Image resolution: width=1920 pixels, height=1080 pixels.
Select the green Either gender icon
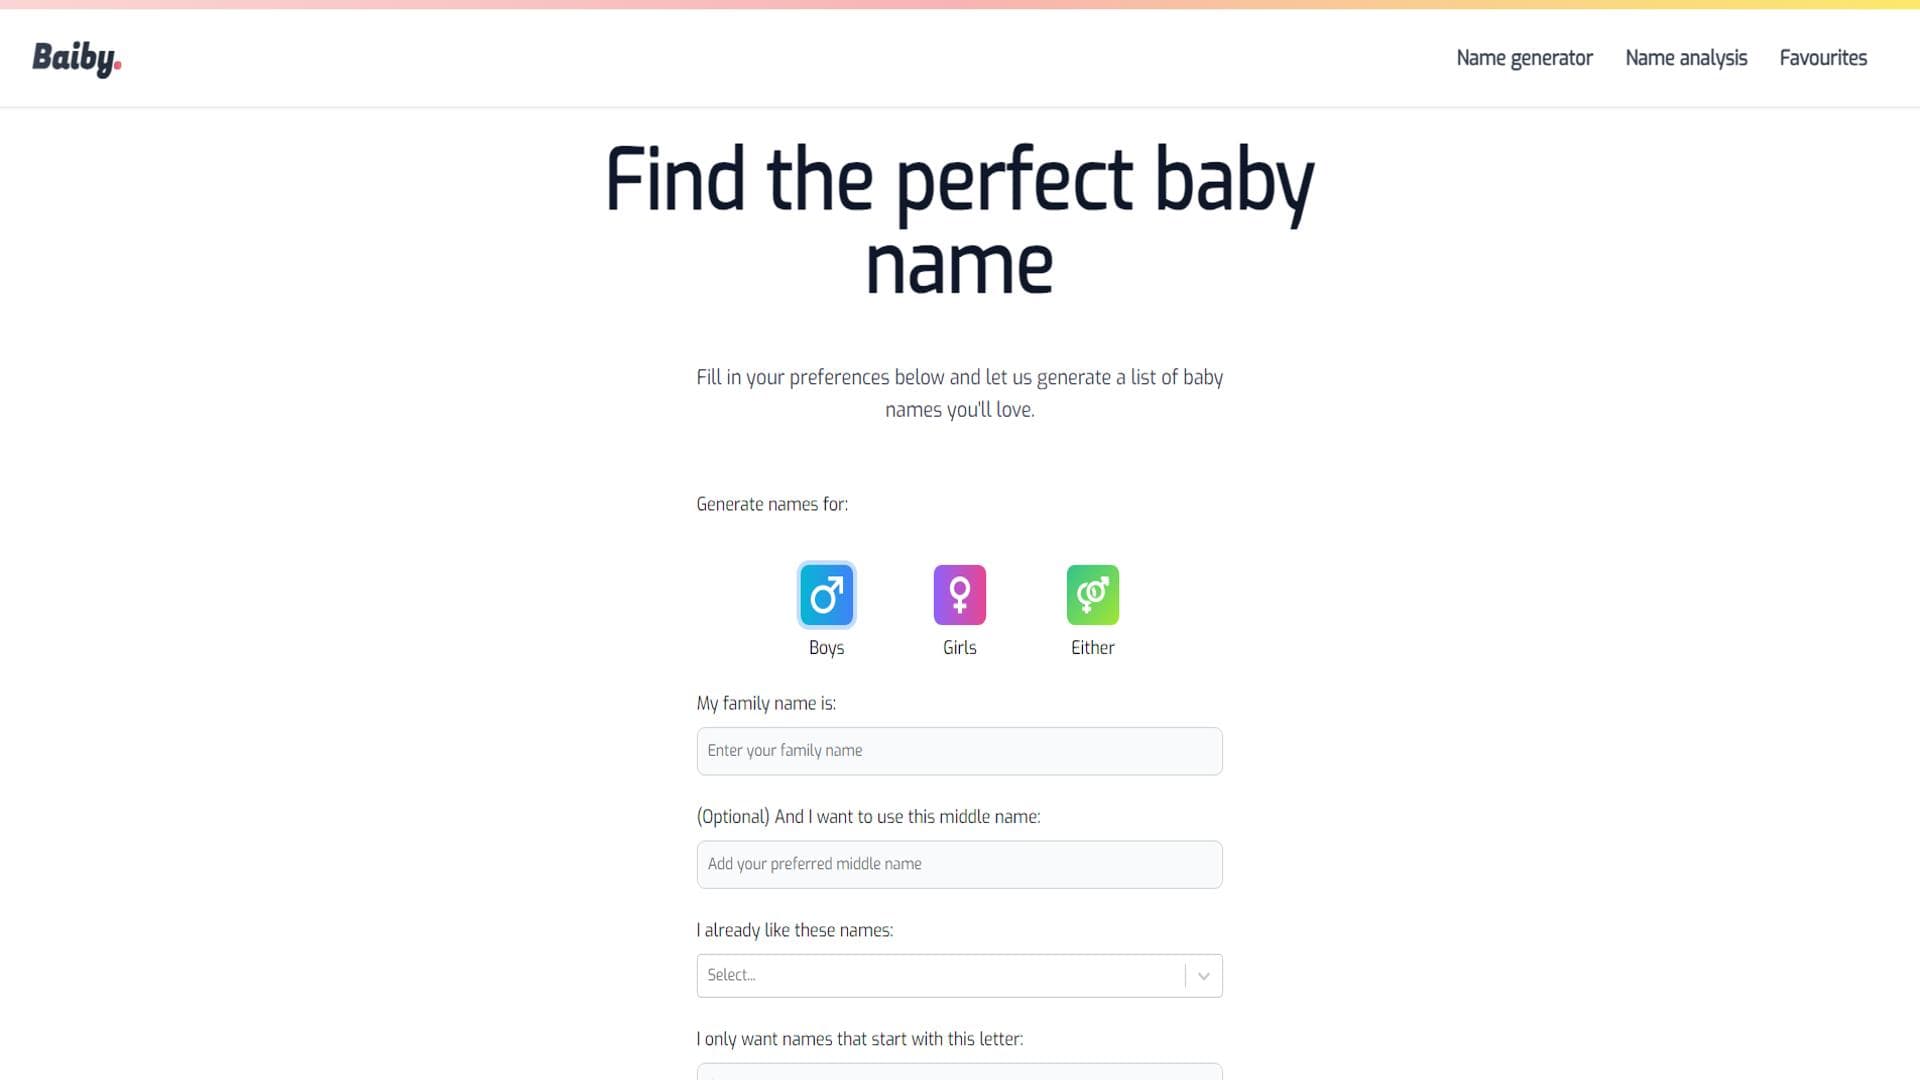[1092, 595]
